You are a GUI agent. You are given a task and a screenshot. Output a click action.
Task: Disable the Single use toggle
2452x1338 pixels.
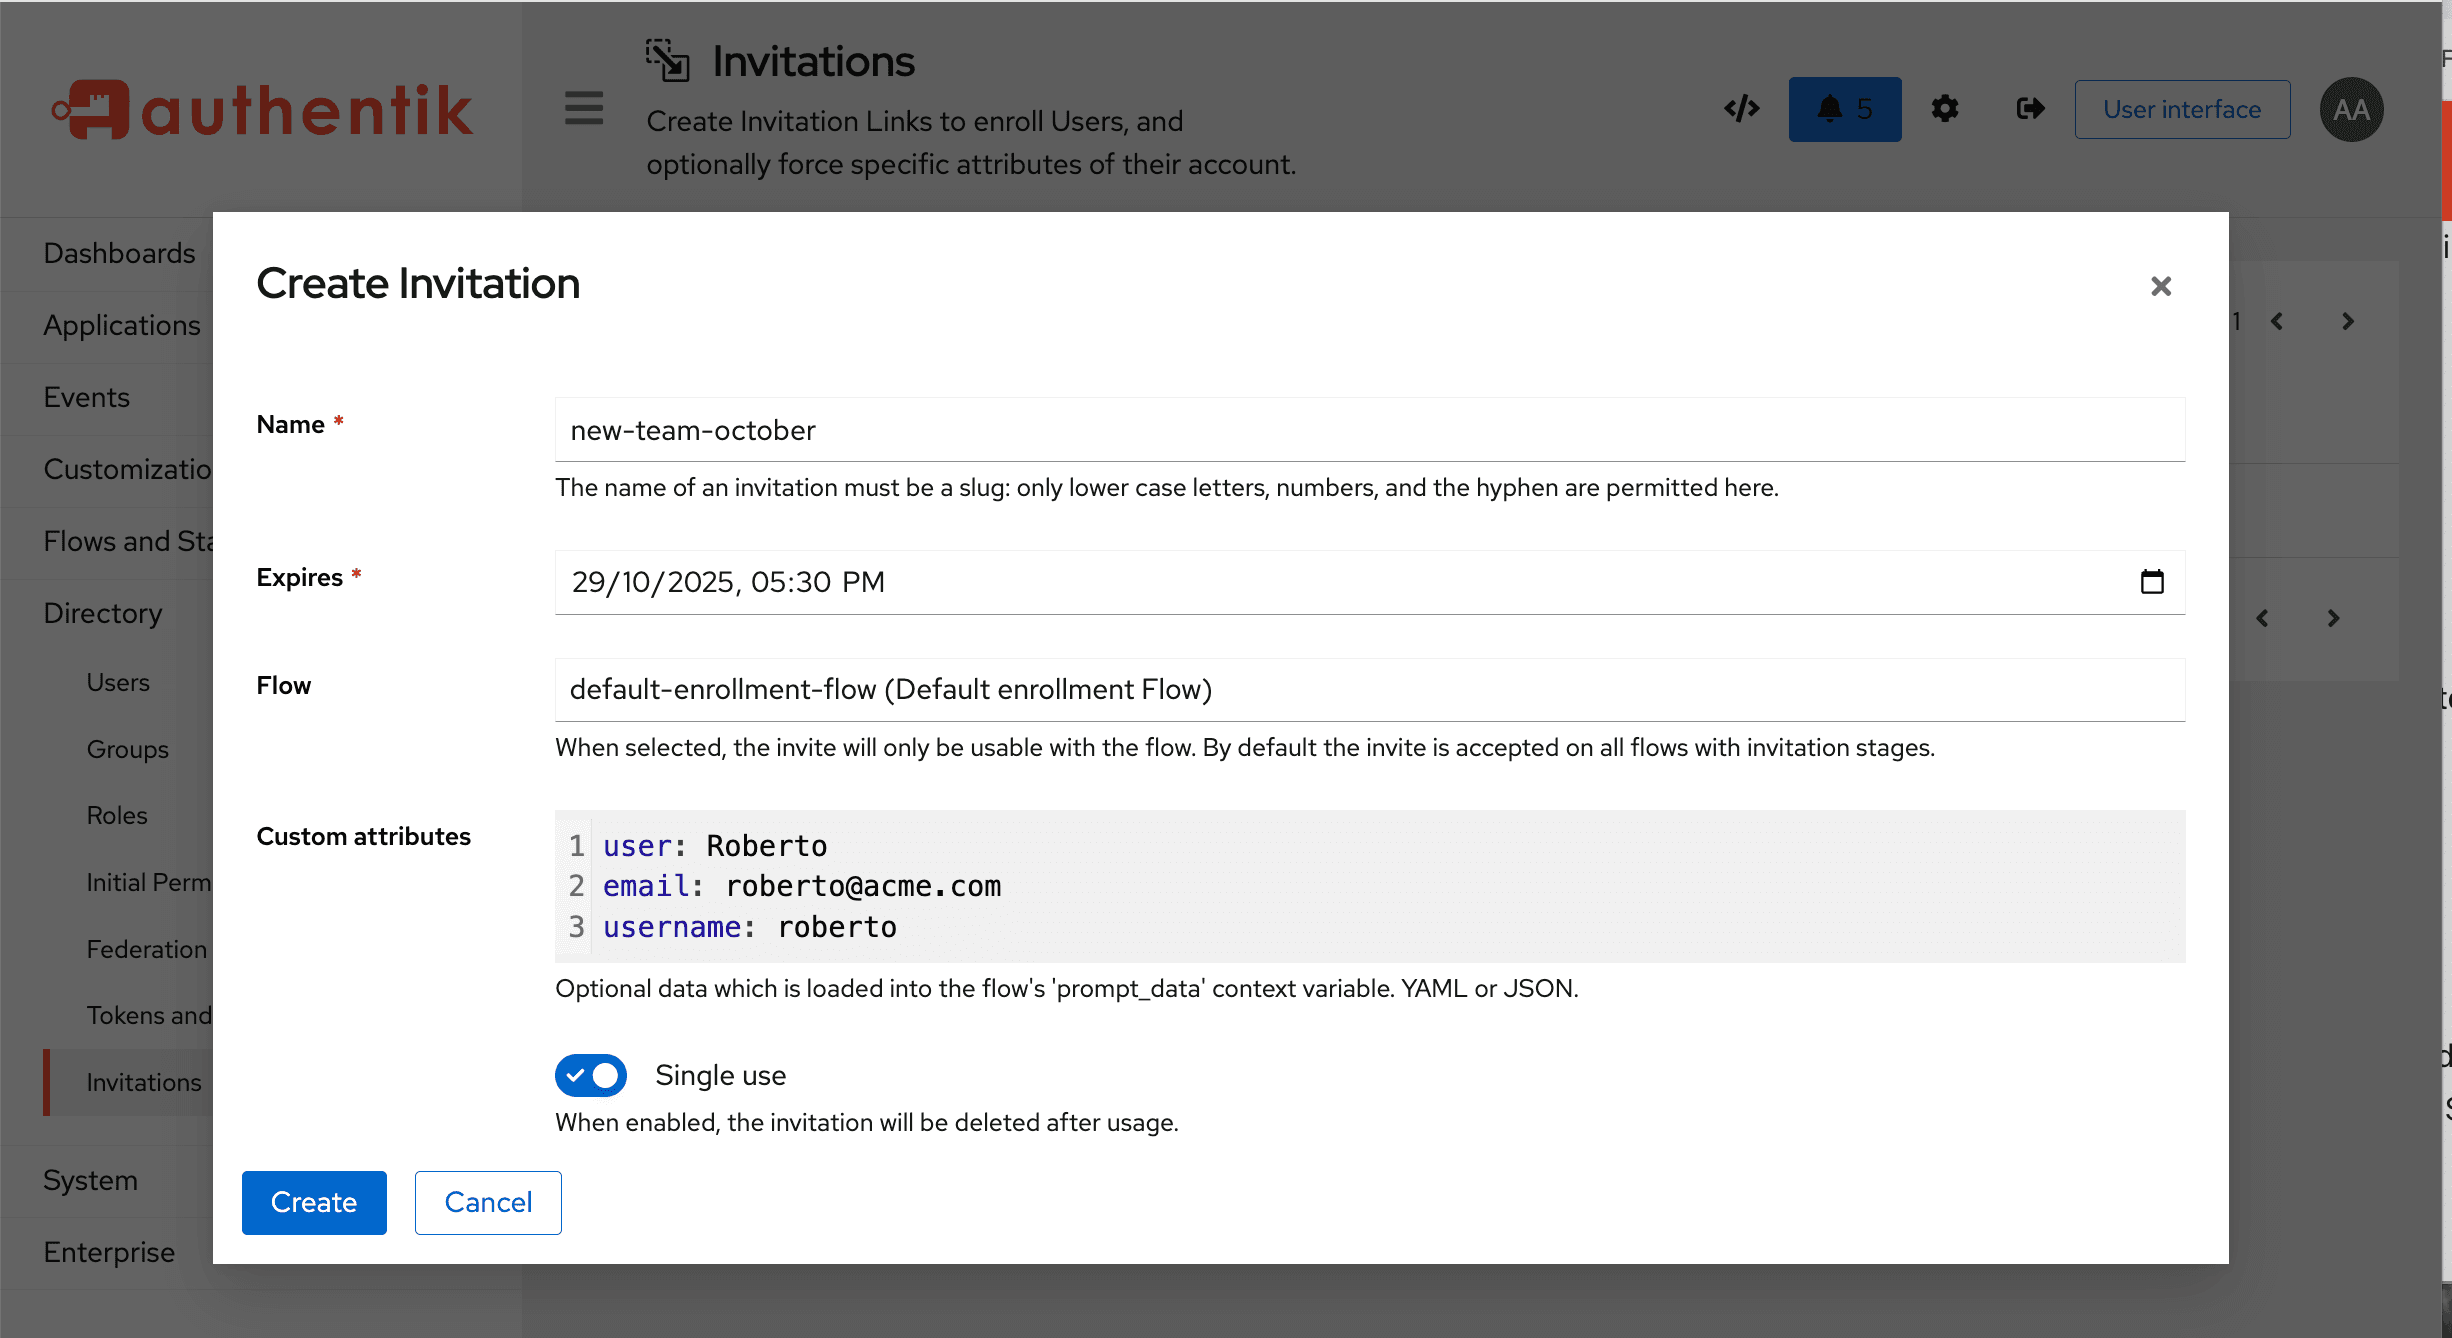(x=591, y=1075)
